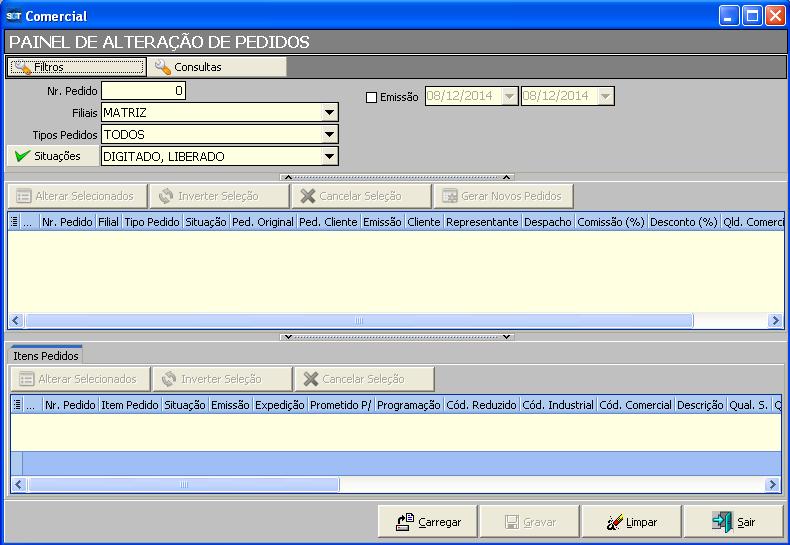Click the SIT application icon in title bar
The width and height of the screenshot is (790, 545).
(x=13, y=16)
